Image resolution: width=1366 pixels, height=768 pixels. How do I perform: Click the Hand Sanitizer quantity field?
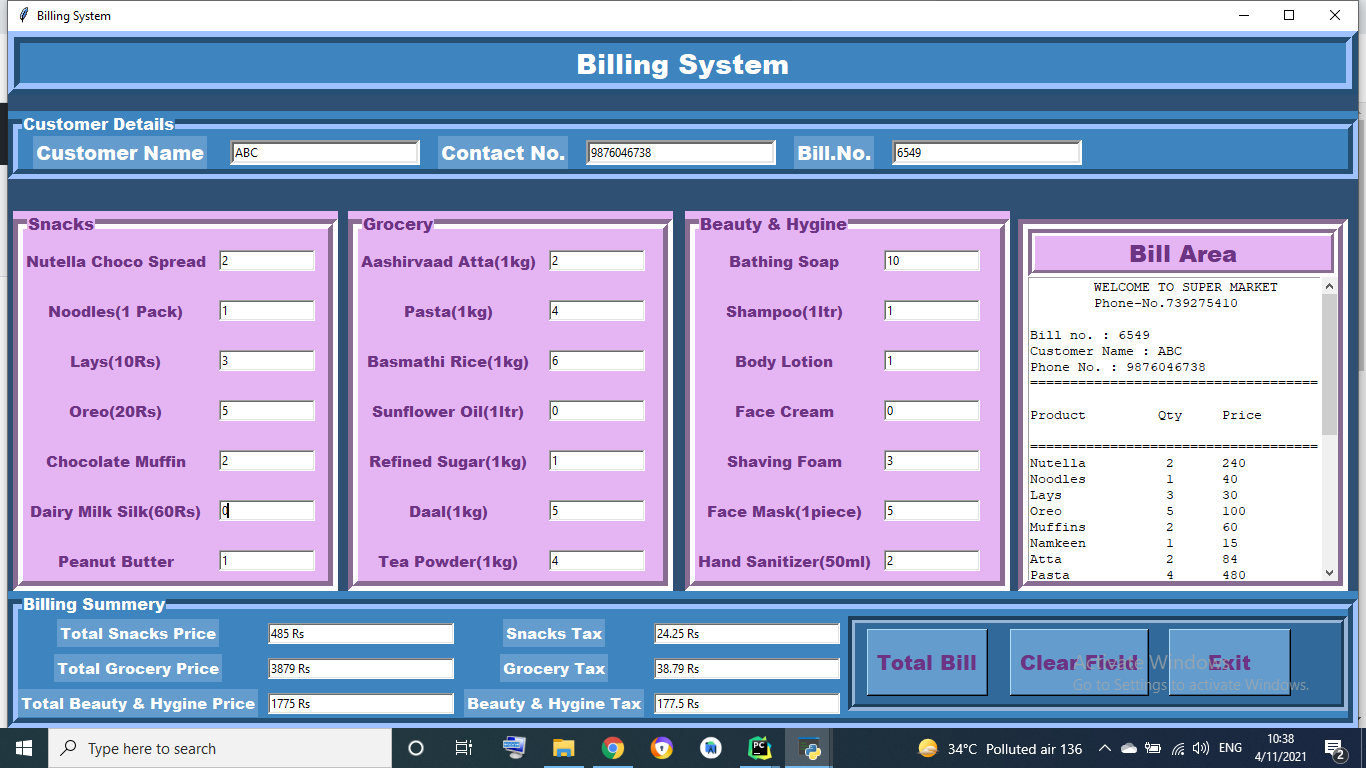coord(931,561)
